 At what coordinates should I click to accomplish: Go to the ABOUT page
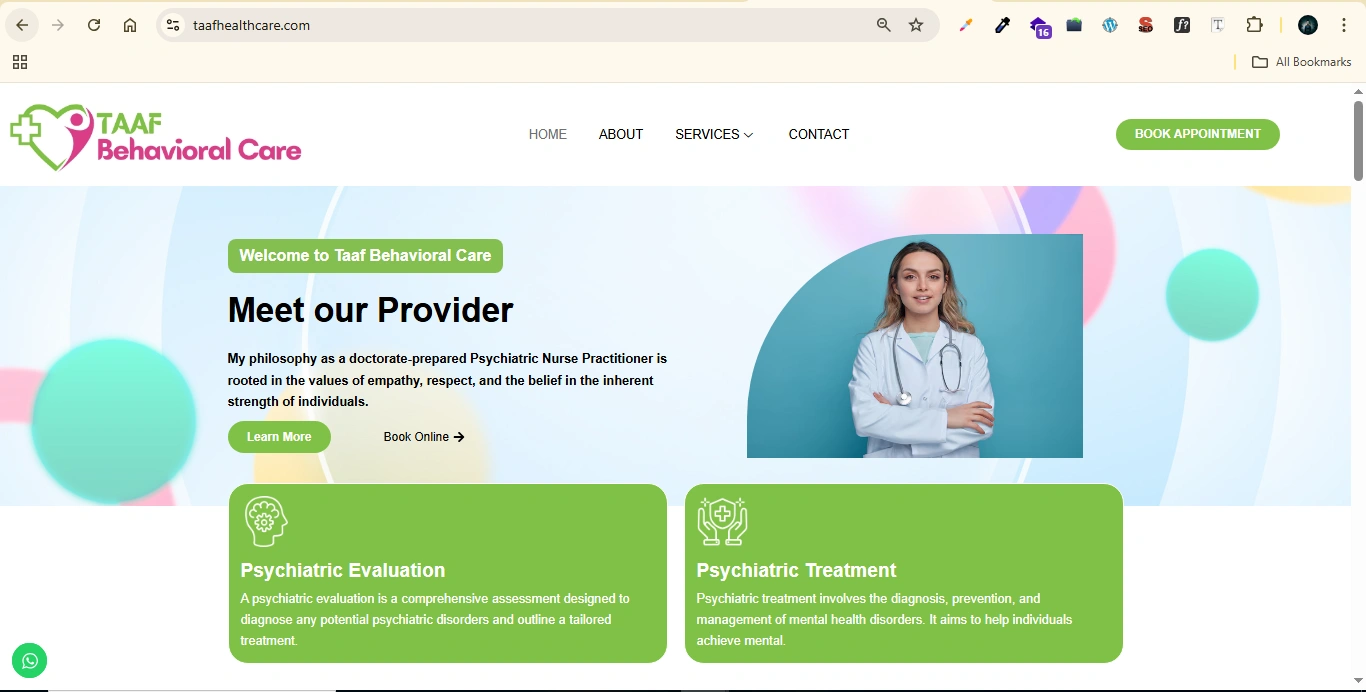(x=621, y=134)
